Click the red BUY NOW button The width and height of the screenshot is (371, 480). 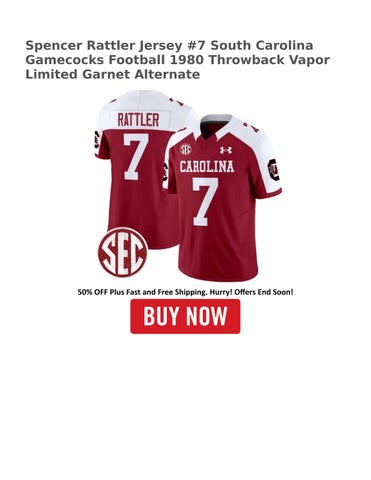pyautogui.click(x=185, y=316)
